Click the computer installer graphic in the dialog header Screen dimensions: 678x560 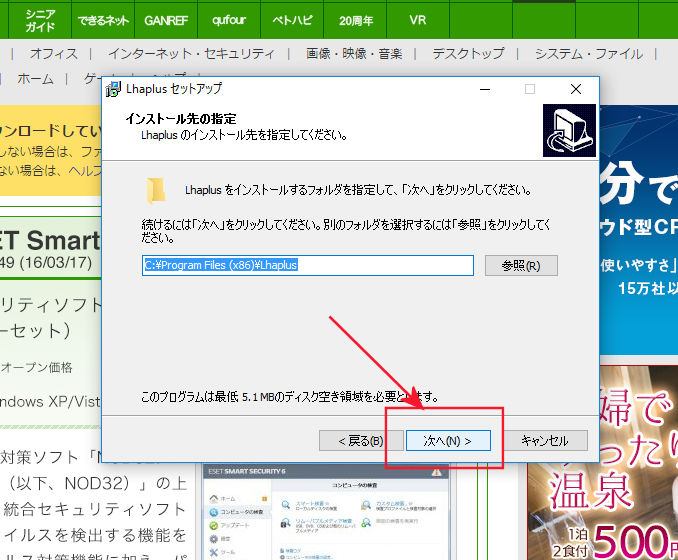click(569, 131)
